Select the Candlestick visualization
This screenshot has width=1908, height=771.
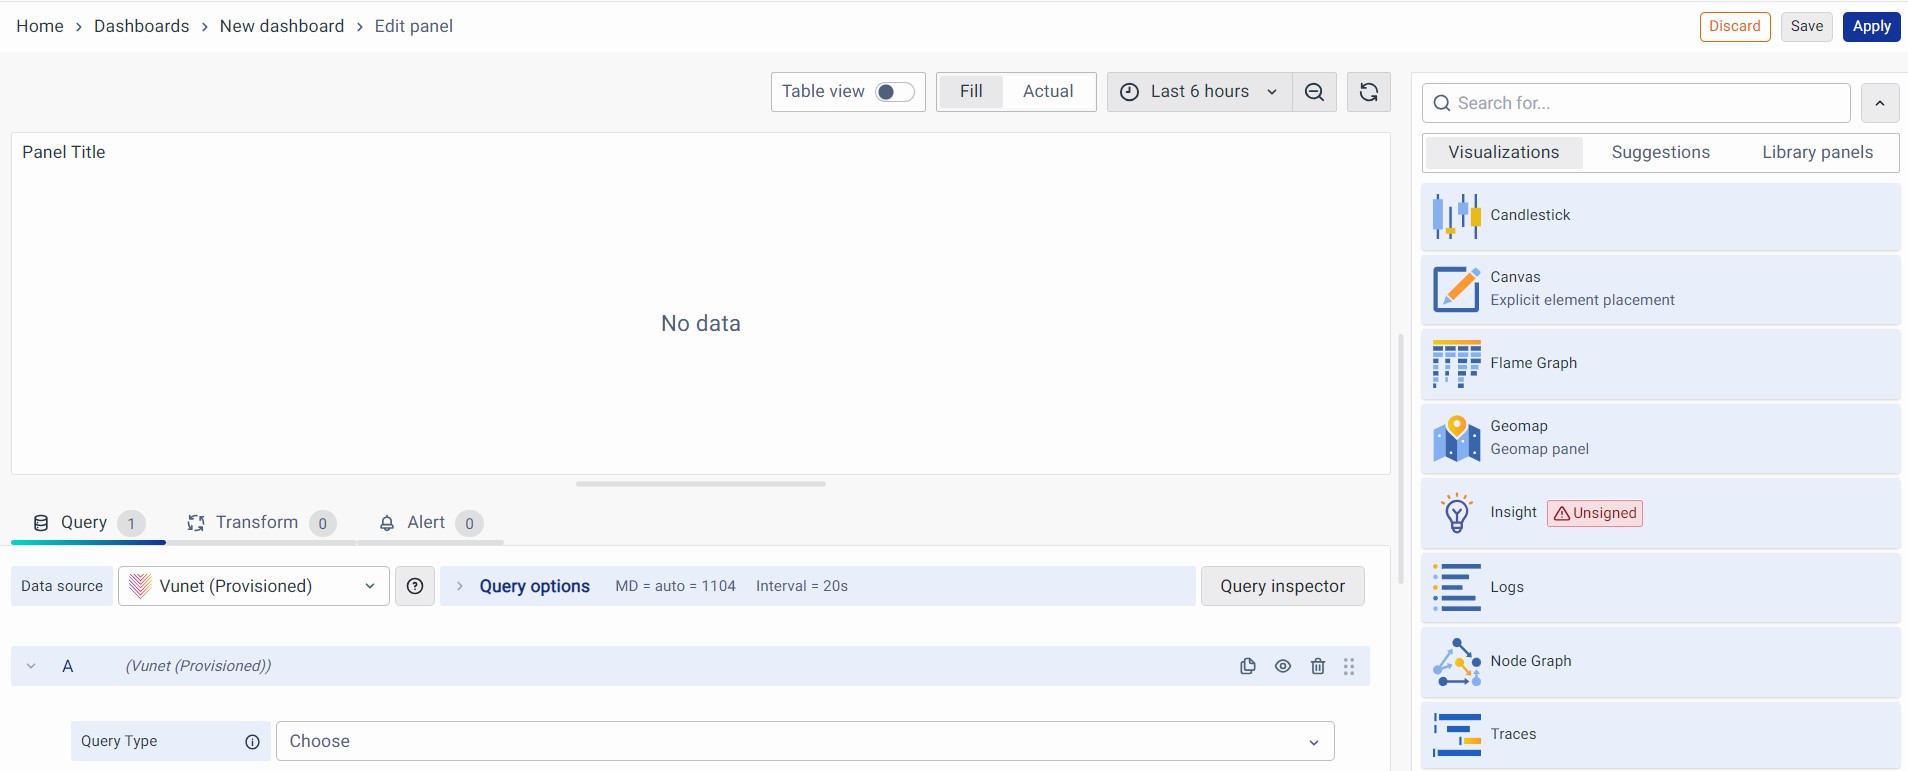point(1660,216)
